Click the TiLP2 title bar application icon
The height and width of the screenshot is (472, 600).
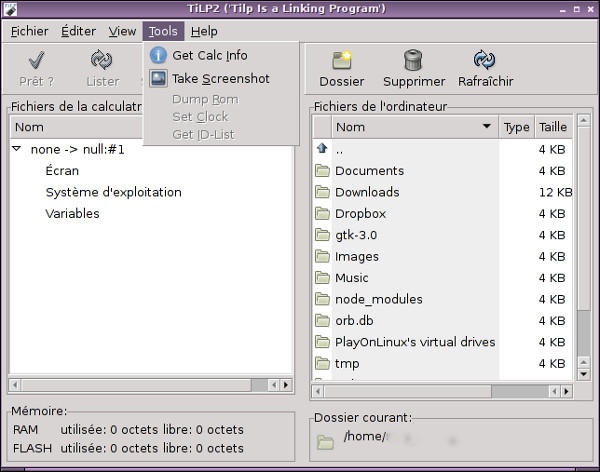pyautogui.click(x=10, y=9)
